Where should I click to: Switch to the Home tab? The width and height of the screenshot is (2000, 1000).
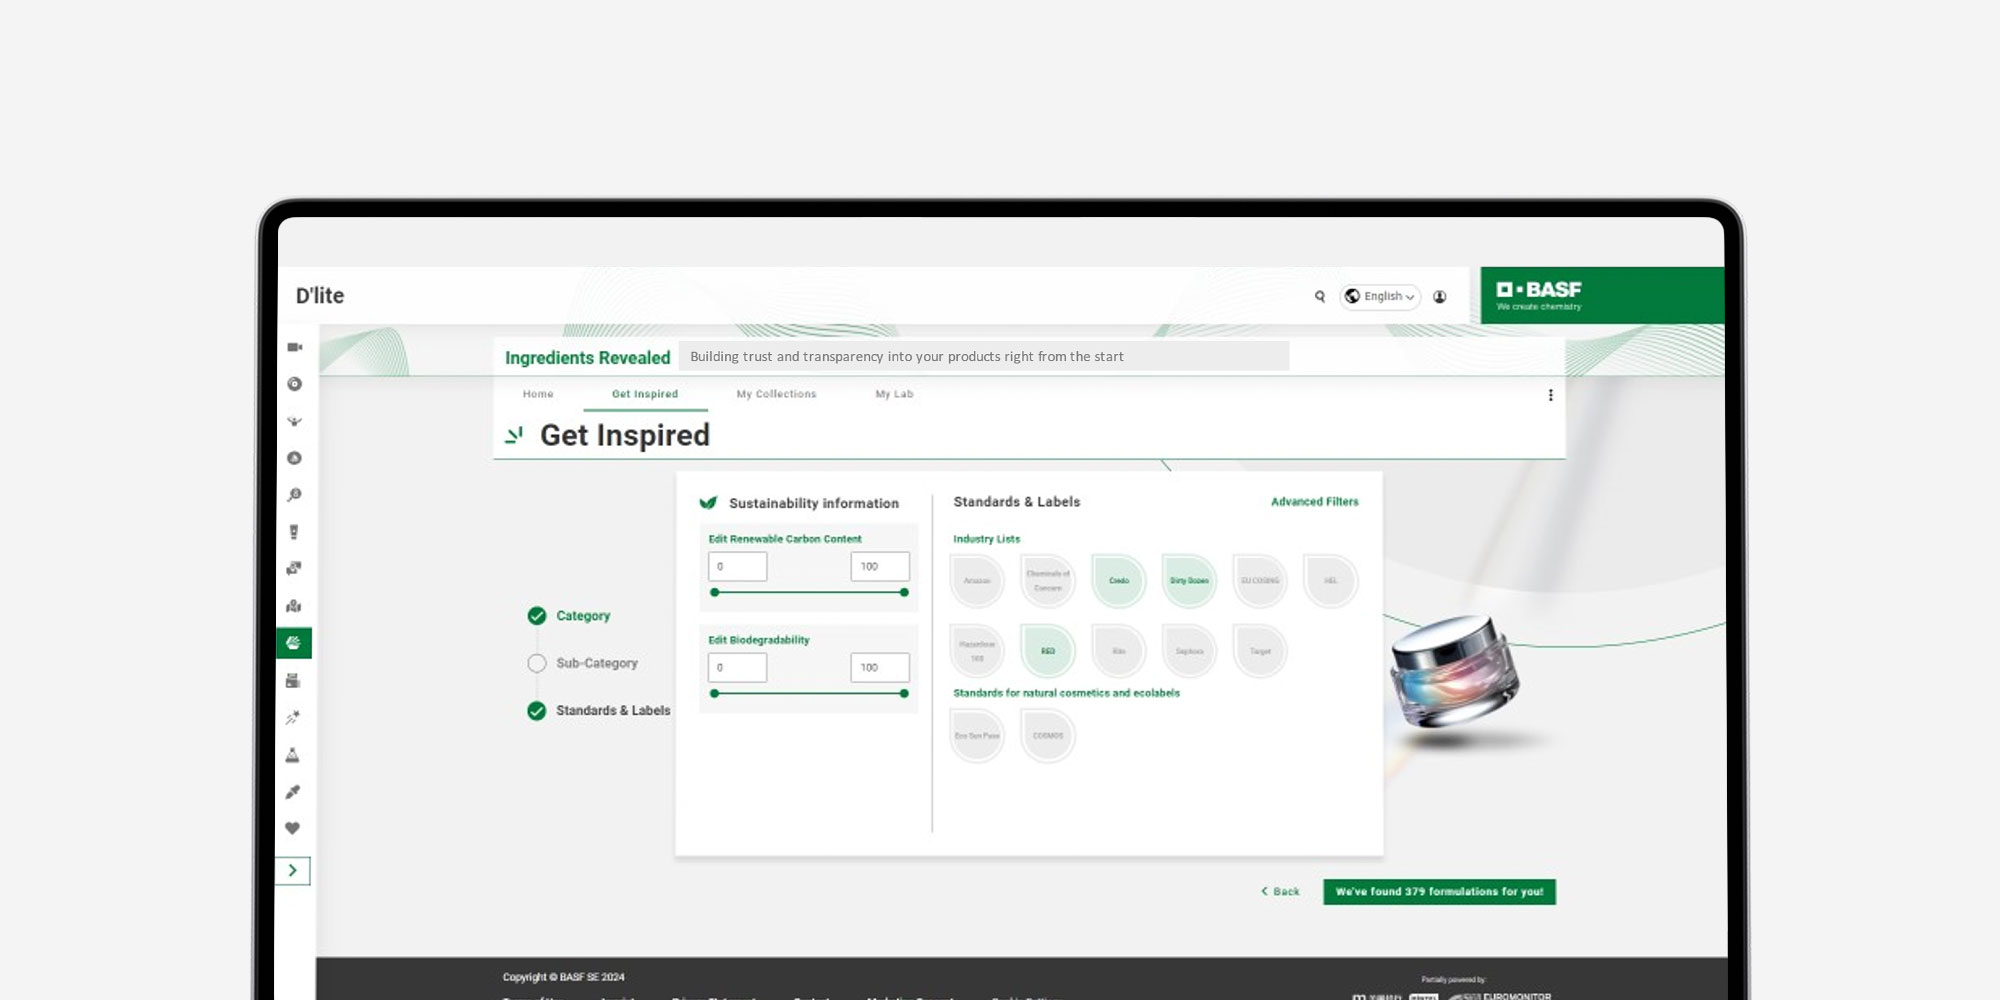[538, 394]
